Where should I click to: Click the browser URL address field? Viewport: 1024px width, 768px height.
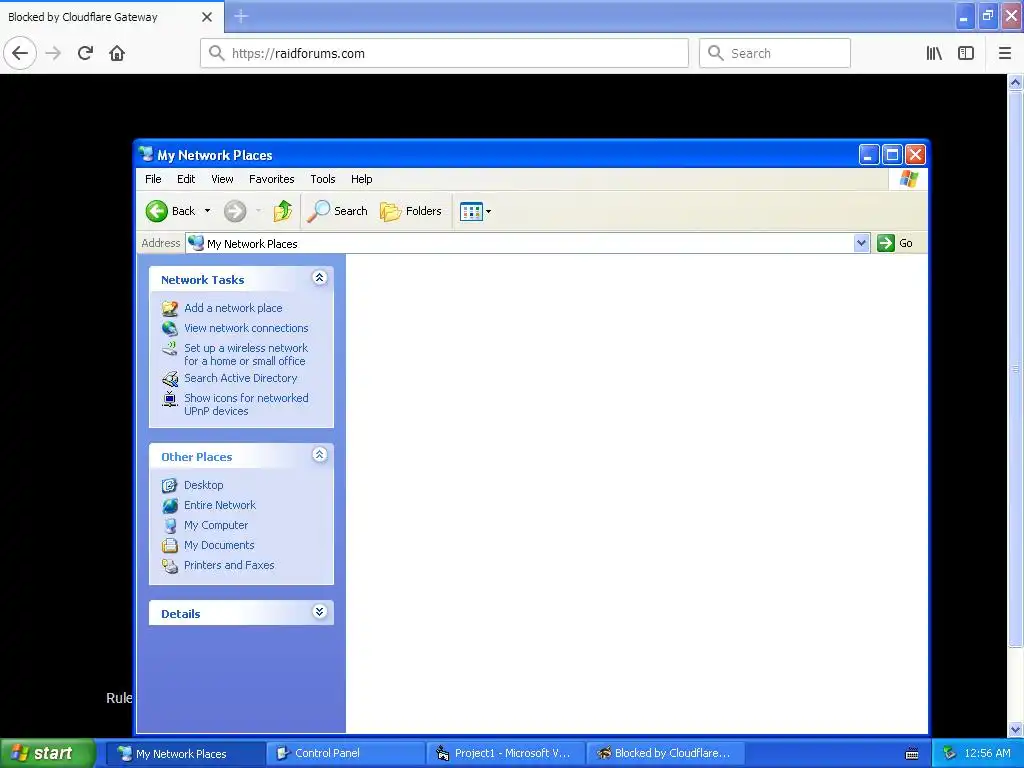tap(444, 53)
